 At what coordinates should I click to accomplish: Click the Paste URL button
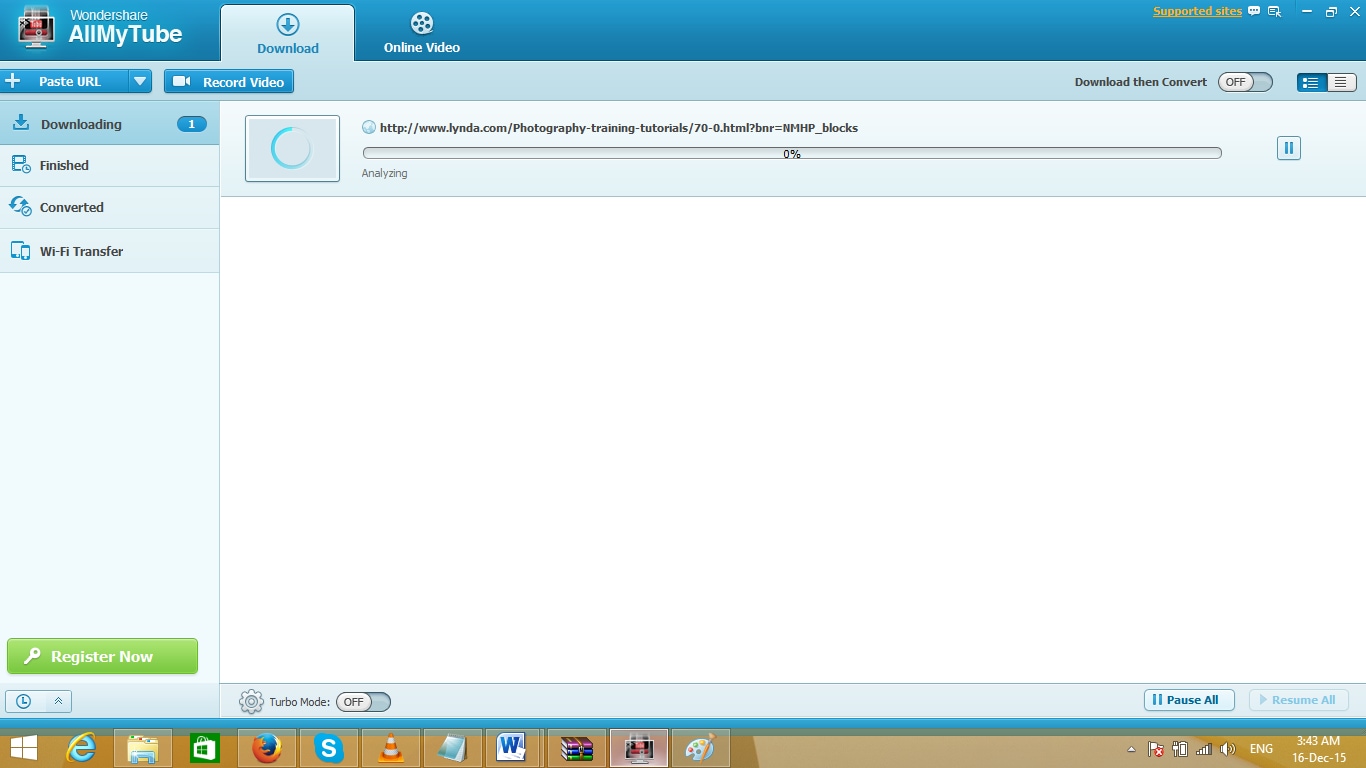coord(65,82)
